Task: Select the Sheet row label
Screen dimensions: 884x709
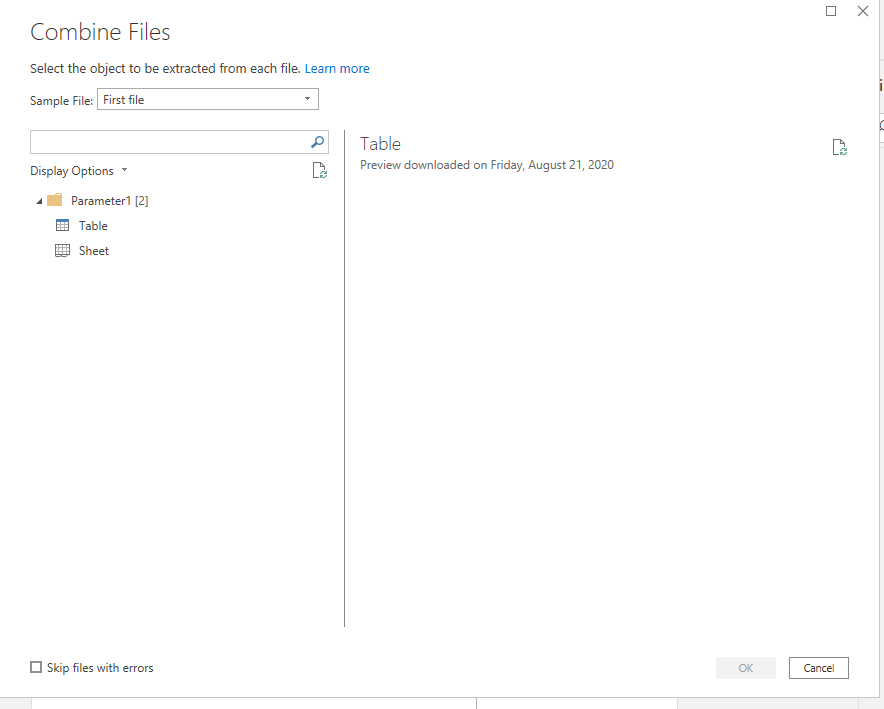Action: pos(94,251)
